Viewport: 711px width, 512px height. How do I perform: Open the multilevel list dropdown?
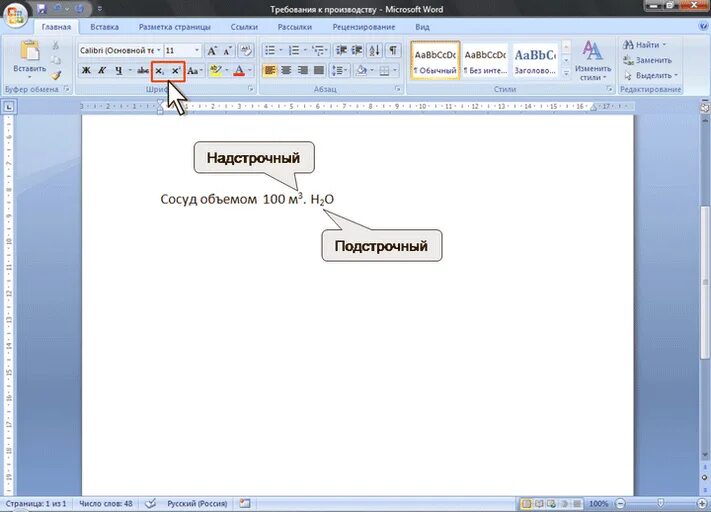coord(327,50)
